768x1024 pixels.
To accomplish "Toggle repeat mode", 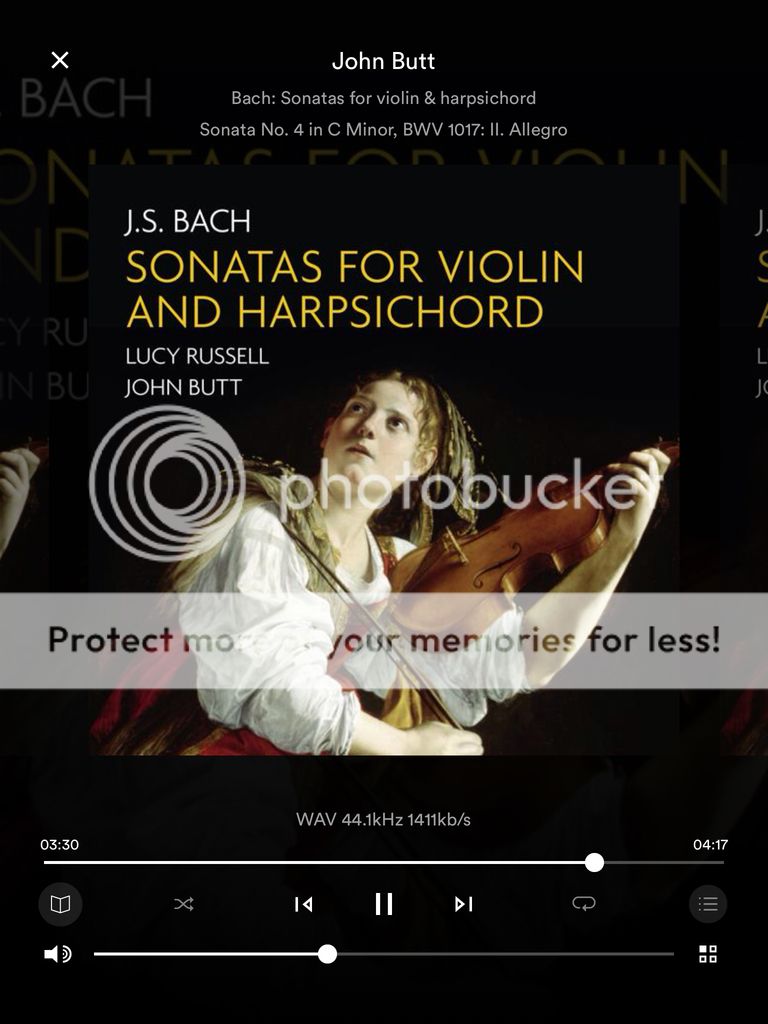I will click(583, 903).
